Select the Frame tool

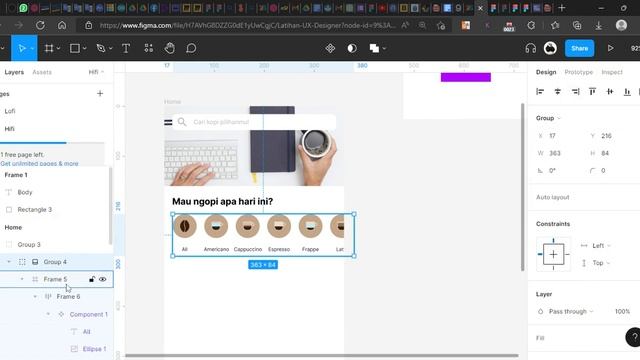pyautogui.click(x=49, y=49)
